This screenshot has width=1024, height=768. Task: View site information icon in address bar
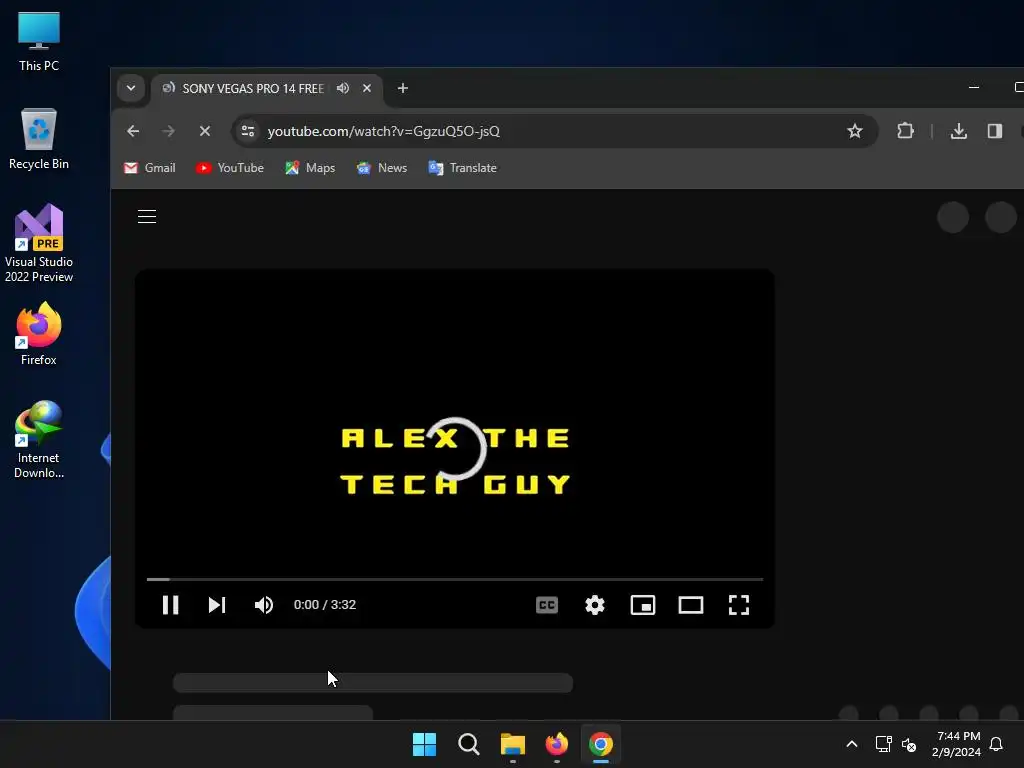pos(248,131)
